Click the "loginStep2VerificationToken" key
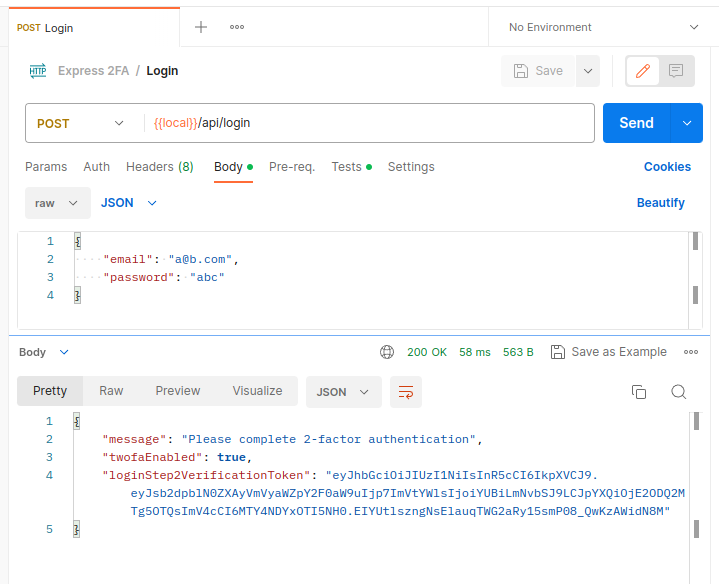The width and height of the screenshot is (719, 584). 206,475
